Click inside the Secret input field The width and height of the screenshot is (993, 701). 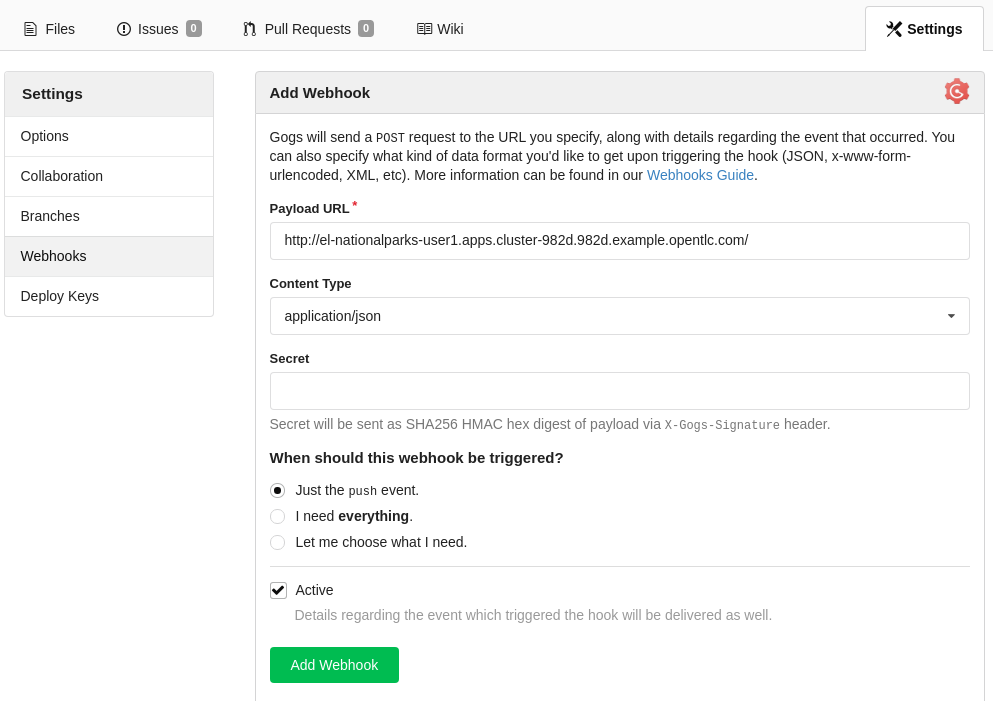(x=619, y=390)
